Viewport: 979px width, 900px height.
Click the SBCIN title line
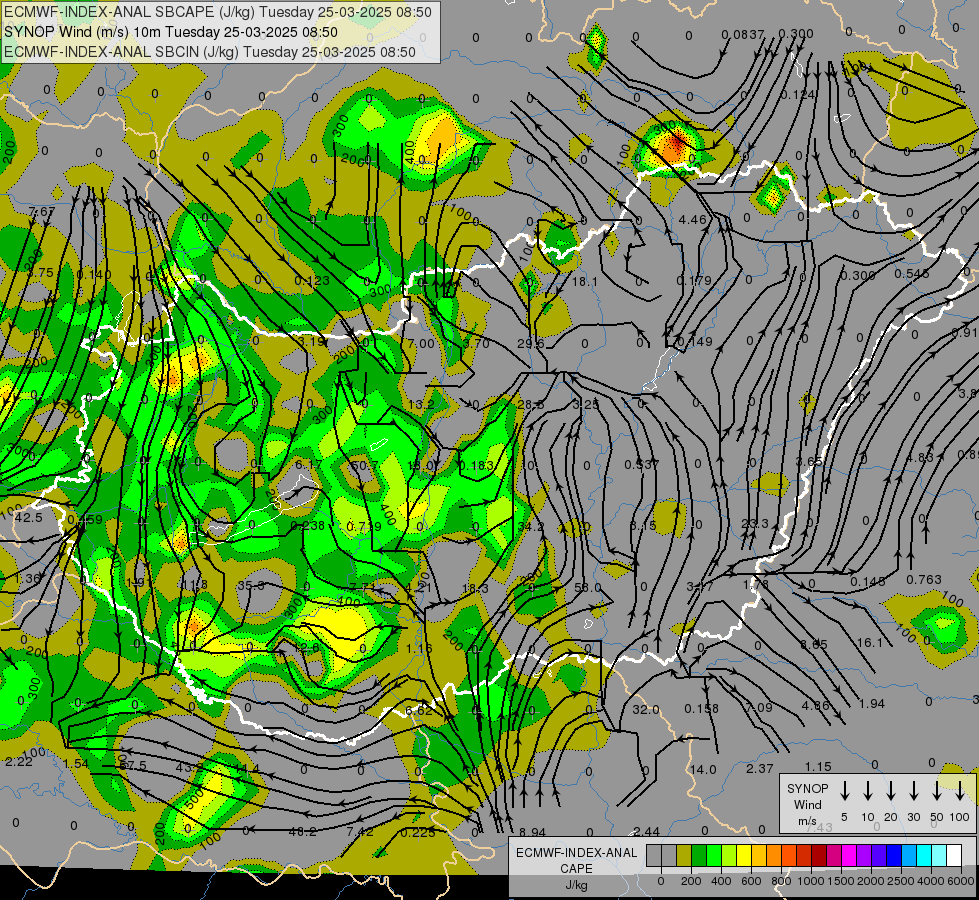210,52
